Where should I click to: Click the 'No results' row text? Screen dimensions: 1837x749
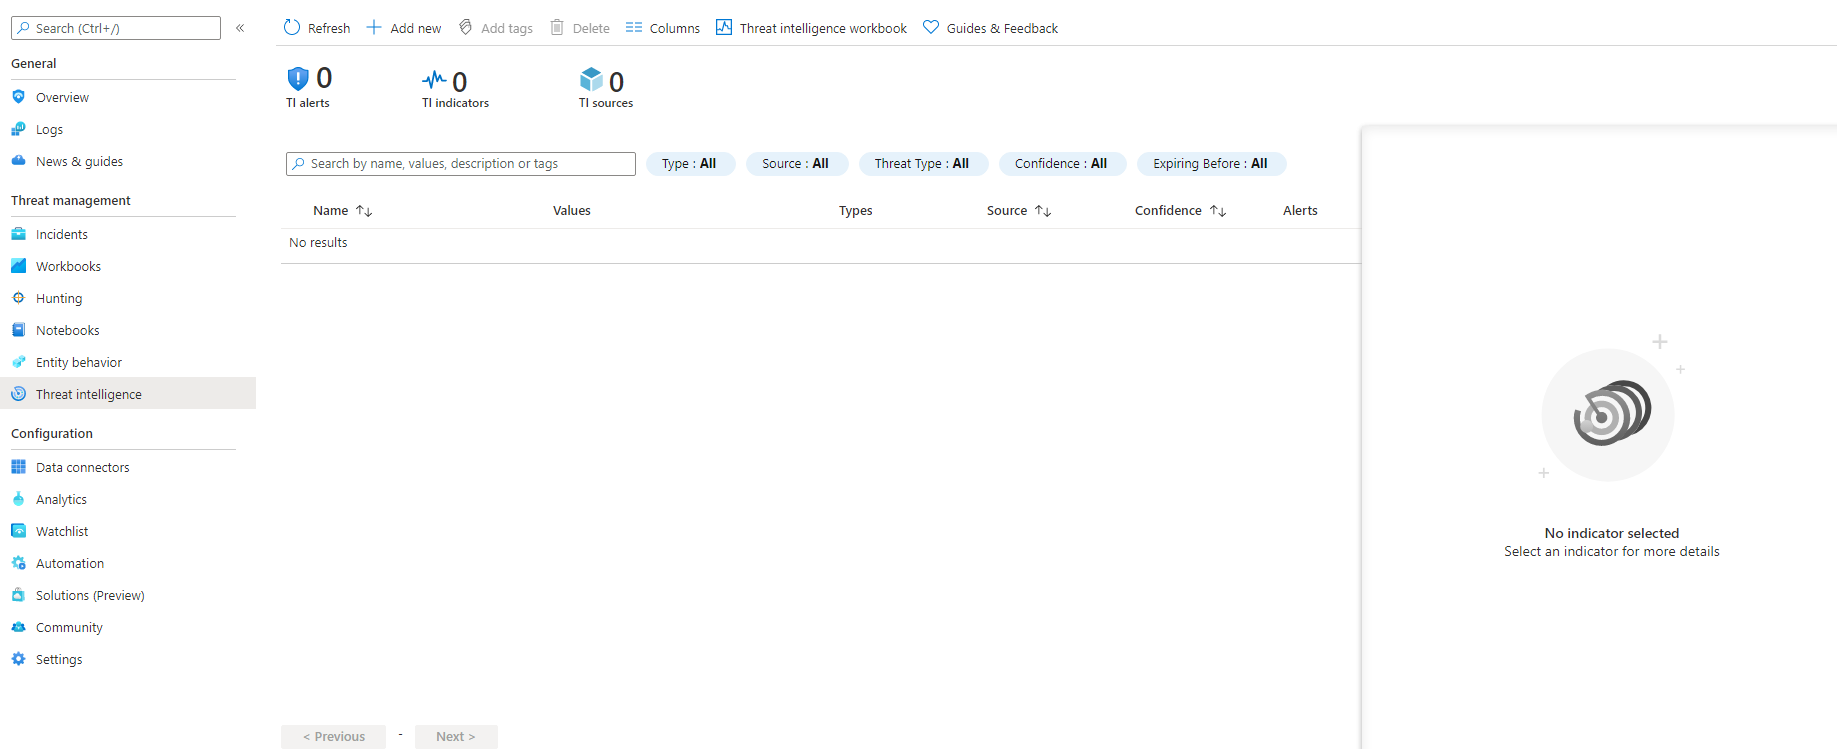(318, 243)
